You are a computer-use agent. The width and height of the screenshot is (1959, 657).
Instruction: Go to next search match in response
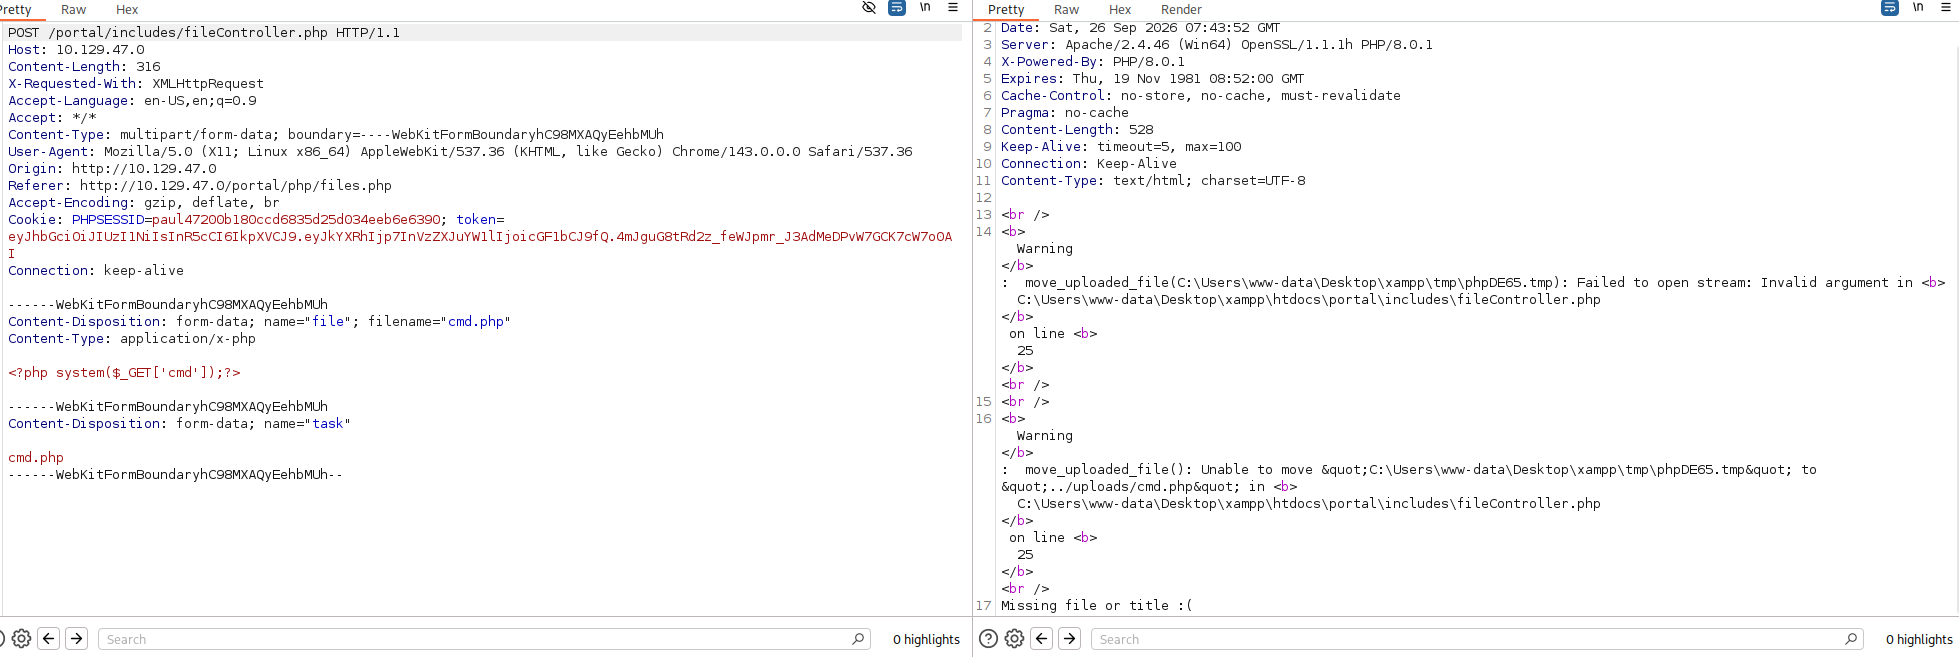point(1070,639)
